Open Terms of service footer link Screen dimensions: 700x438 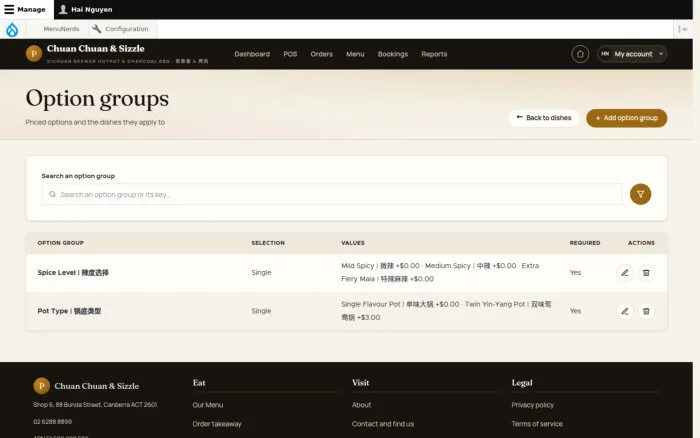click(537, 424)
